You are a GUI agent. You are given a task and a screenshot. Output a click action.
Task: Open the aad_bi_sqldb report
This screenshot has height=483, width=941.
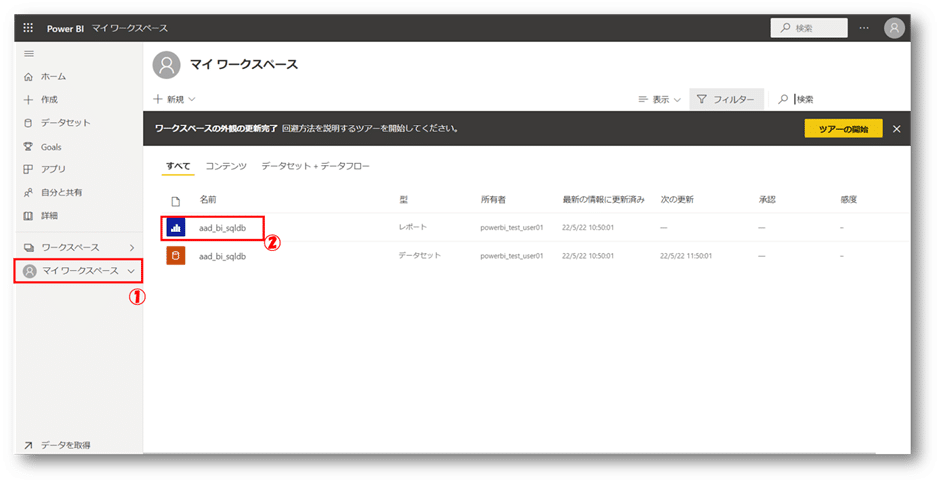223,228
